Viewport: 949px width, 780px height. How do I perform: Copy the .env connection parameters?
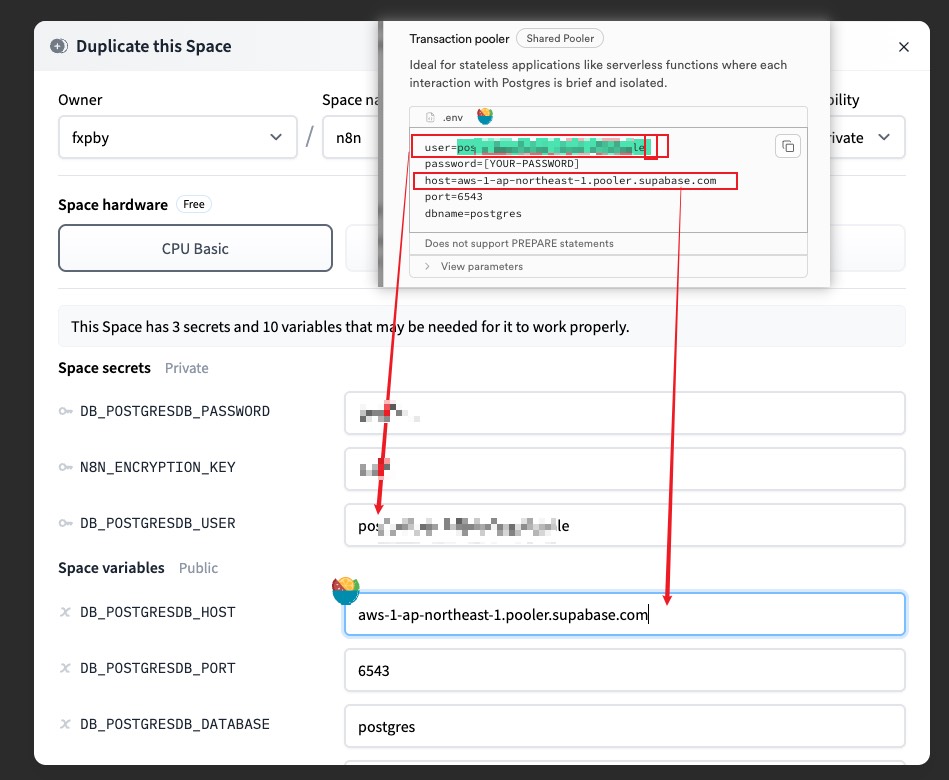[788, 147]
